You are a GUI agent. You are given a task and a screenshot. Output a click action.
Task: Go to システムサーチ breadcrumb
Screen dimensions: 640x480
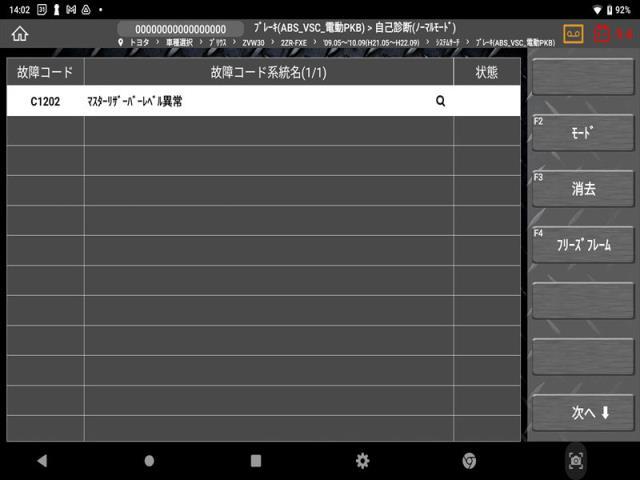pos(447,42)
